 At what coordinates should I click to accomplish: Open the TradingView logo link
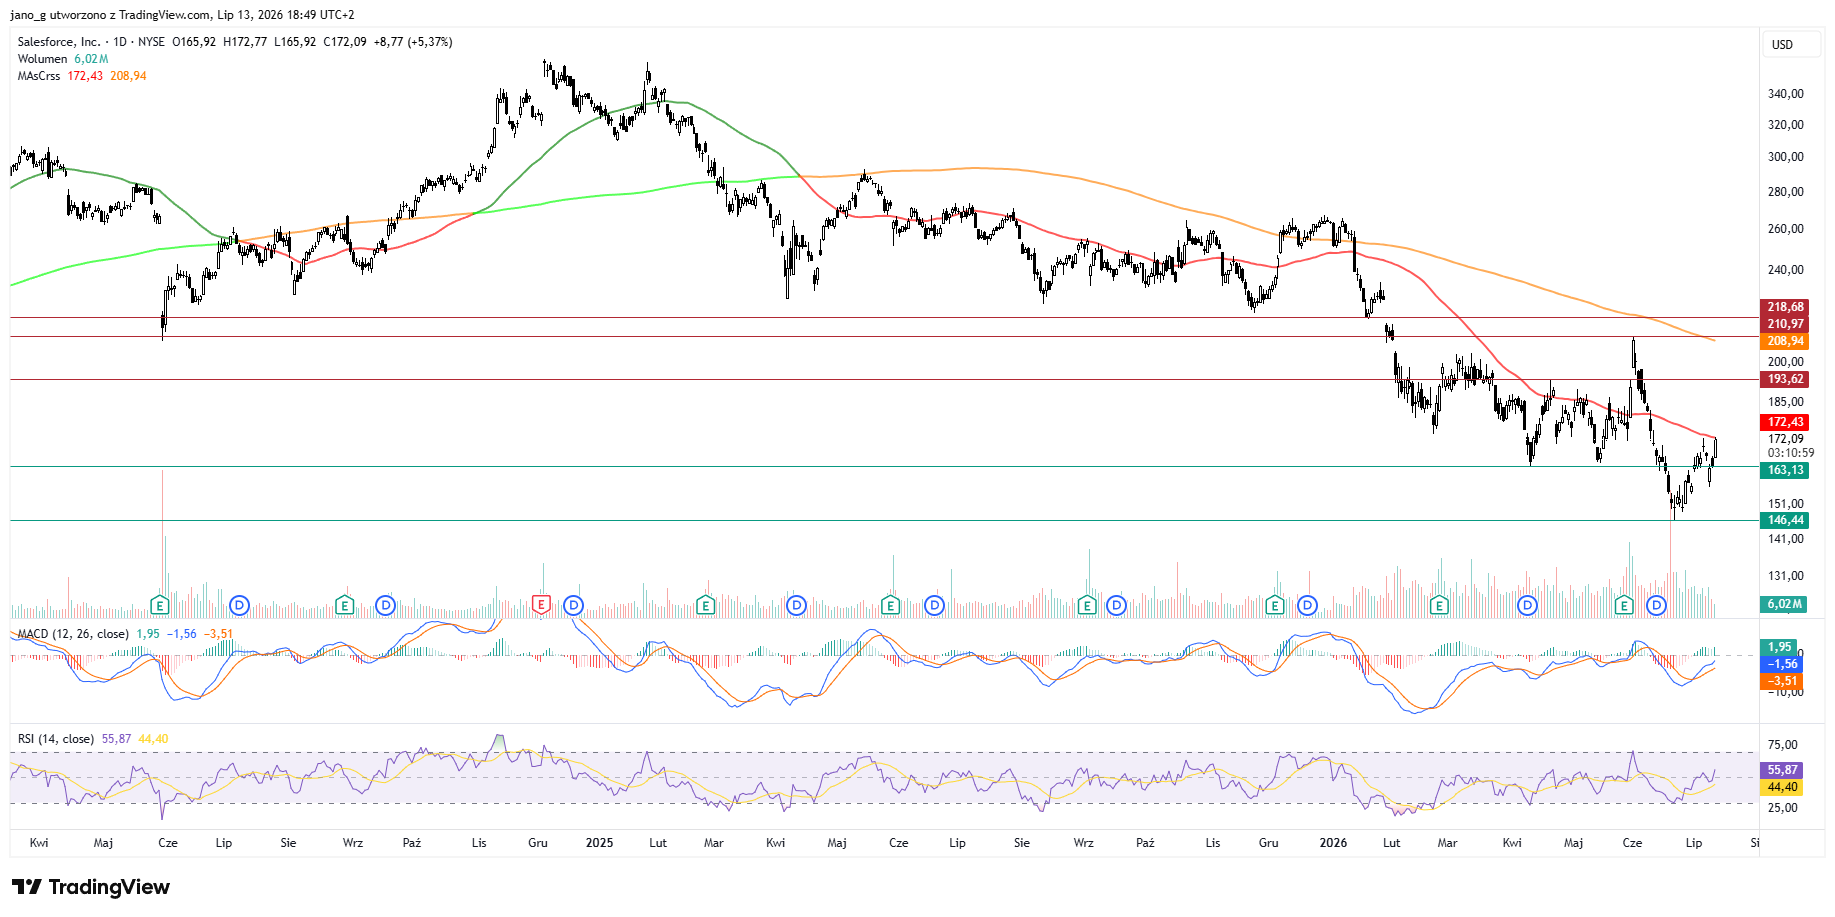pos(91,887)
